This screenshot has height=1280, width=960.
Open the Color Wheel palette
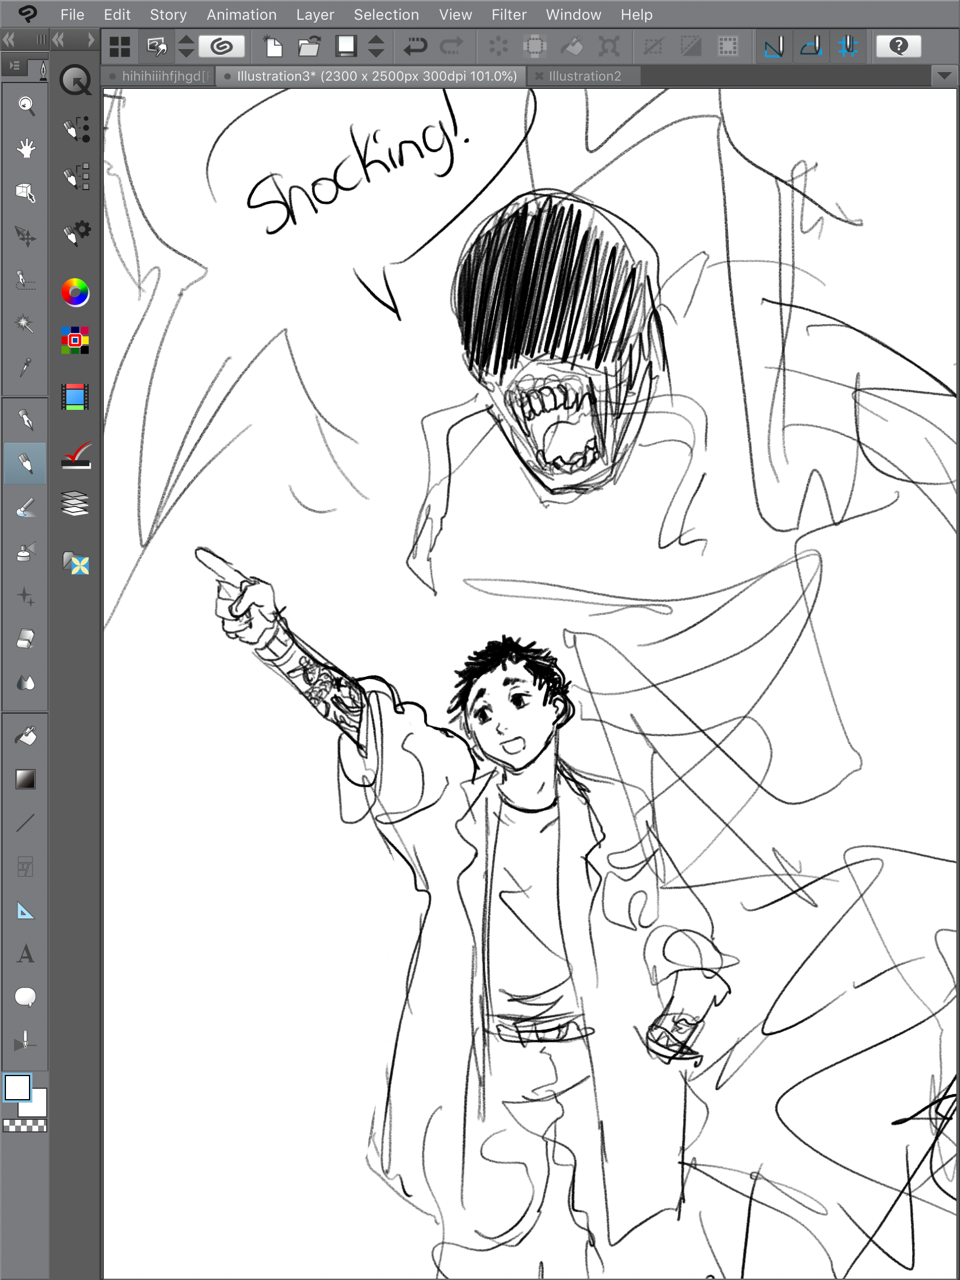point(75,292)
